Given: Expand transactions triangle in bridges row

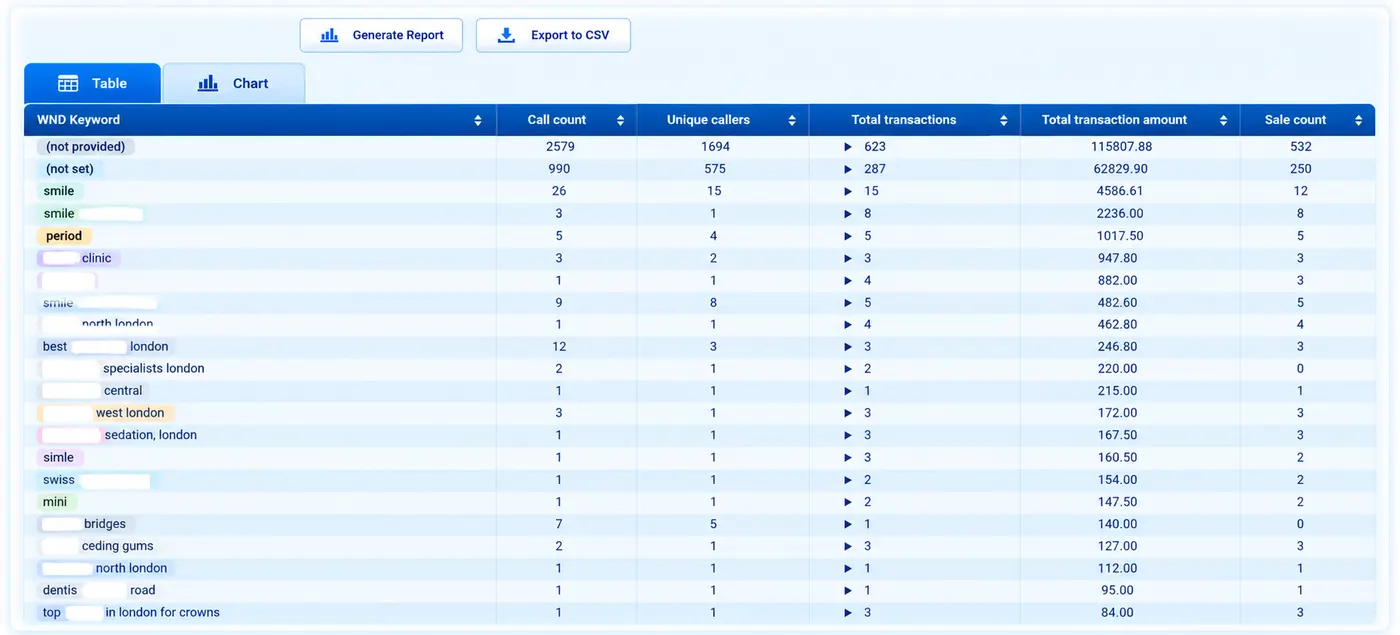Looking at the screenshot, I should (x=849, y=524).
